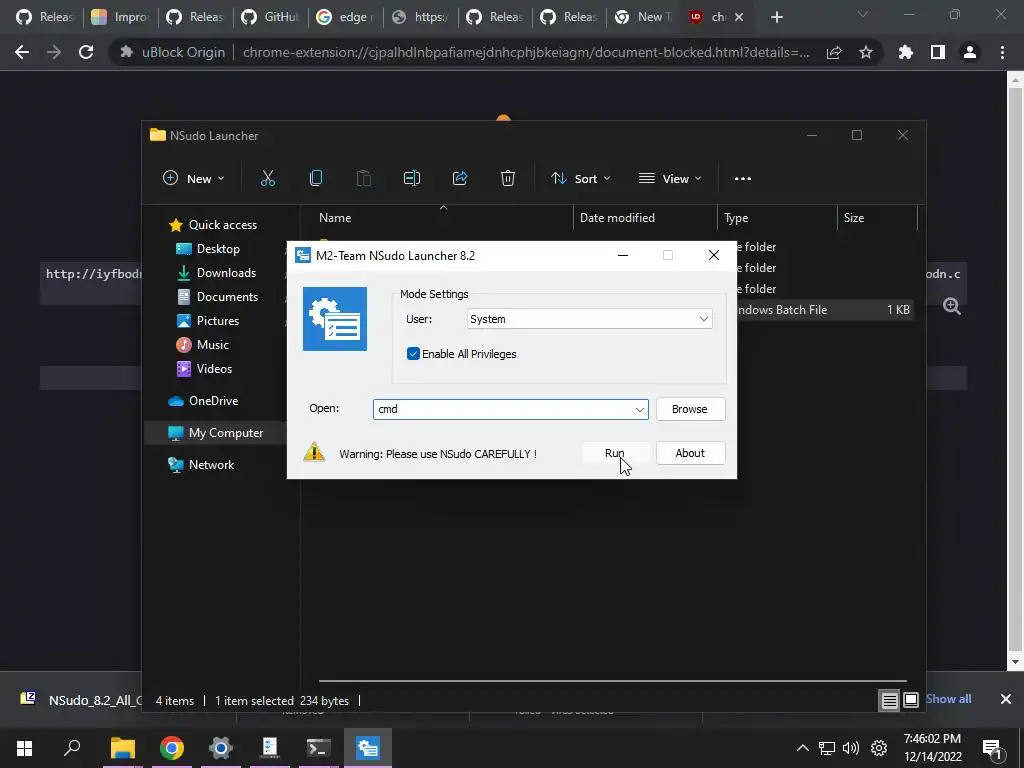The width and height of the screenshot is (1024, 768).
Task: Click the yellow warning triangle icon
Action: coord(314,452)
